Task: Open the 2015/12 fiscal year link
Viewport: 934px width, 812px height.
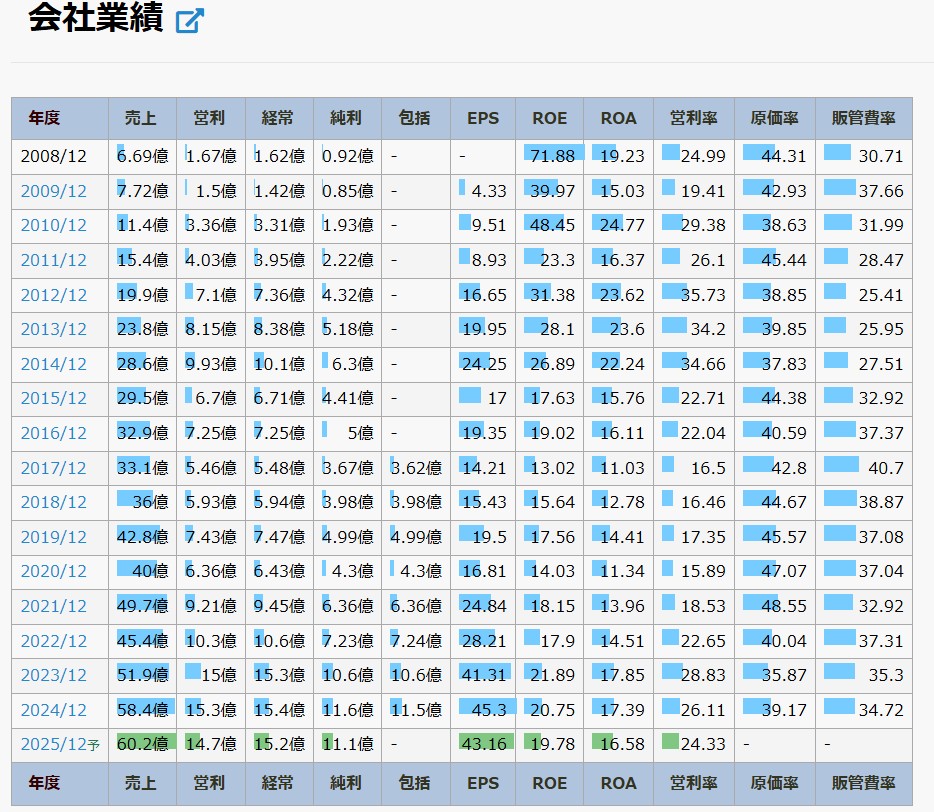Action: click(54, 398)
